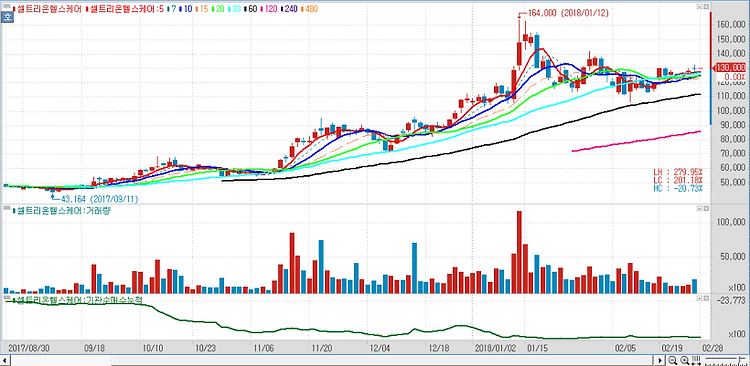Click the 43,164 (2017/09/11) low annotation
The height and width of the screenshot is (366, 750).
(98, 198)
